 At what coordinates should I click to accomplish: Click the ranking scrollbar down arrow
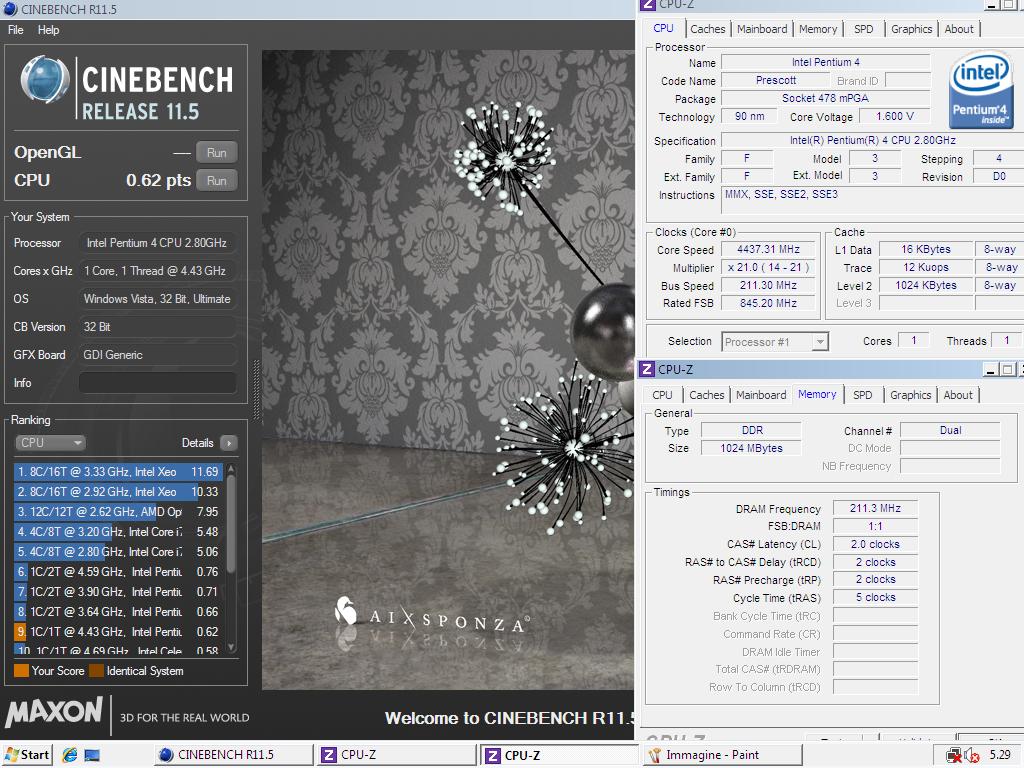[x=231, y=648]
